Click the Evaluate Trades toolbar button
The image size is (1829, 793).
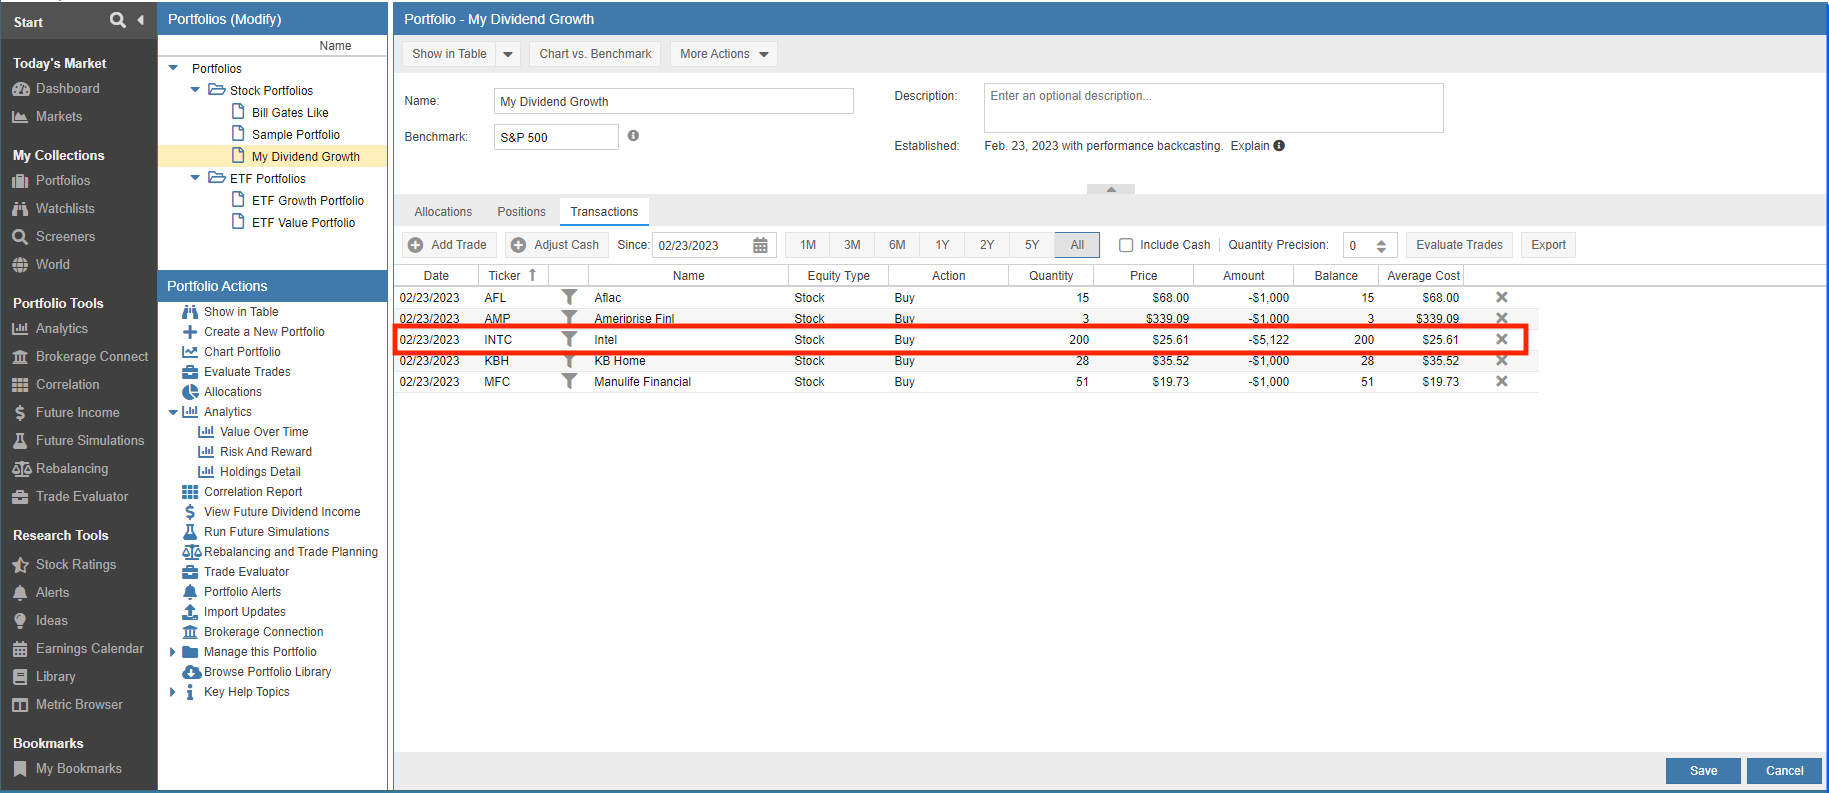coord(1459,245)
